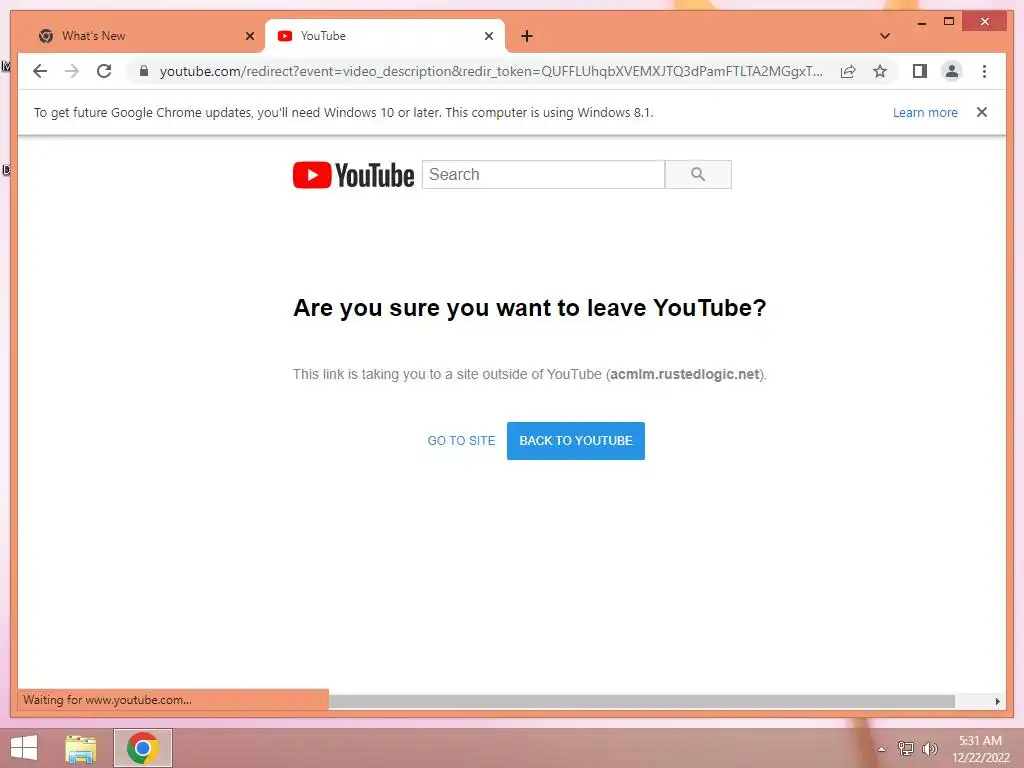The height and width of the screenshot is (768, 1024).
Task: Click the acmlm.rustedlogic.net text
Action: pyautogui.click(x=685, y=374)
